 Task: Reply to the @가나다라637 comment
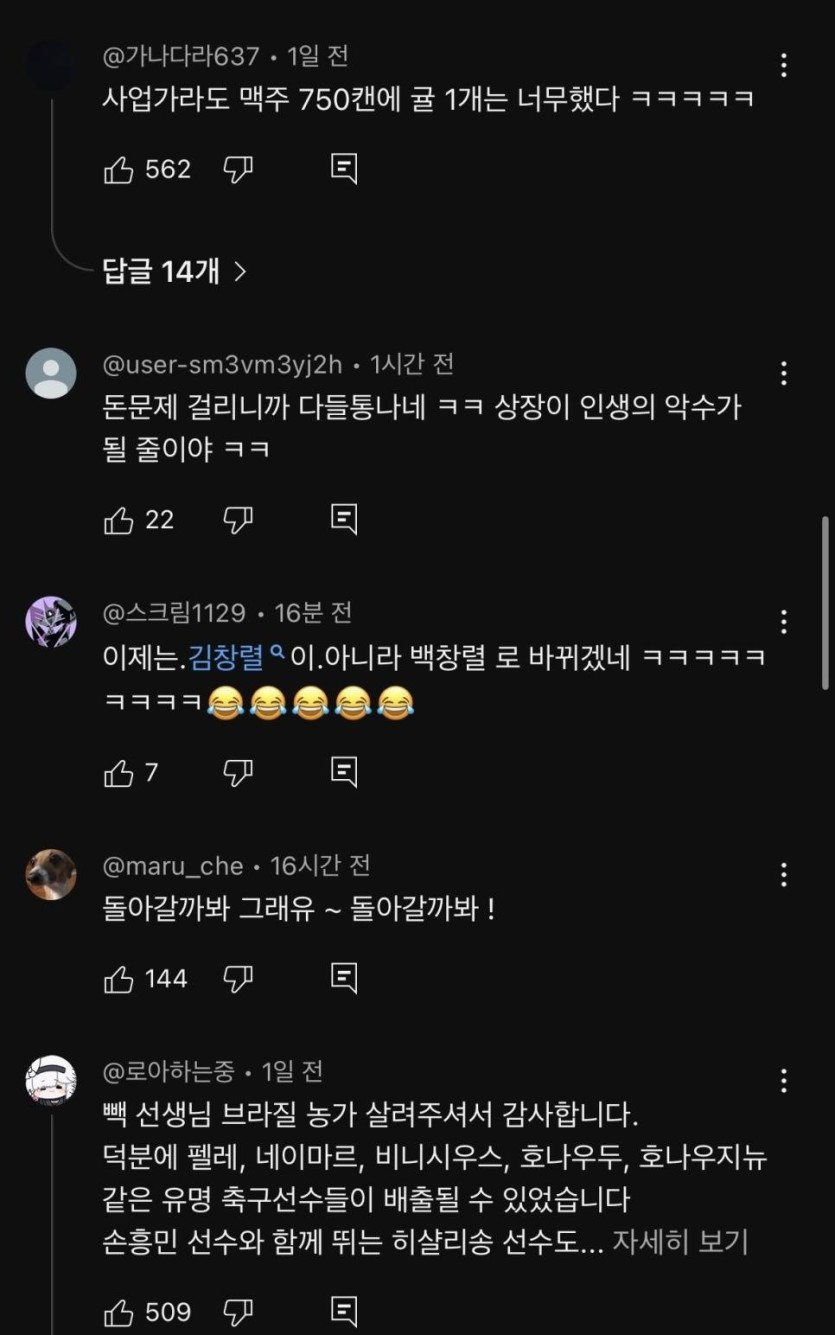pos(344,170)
